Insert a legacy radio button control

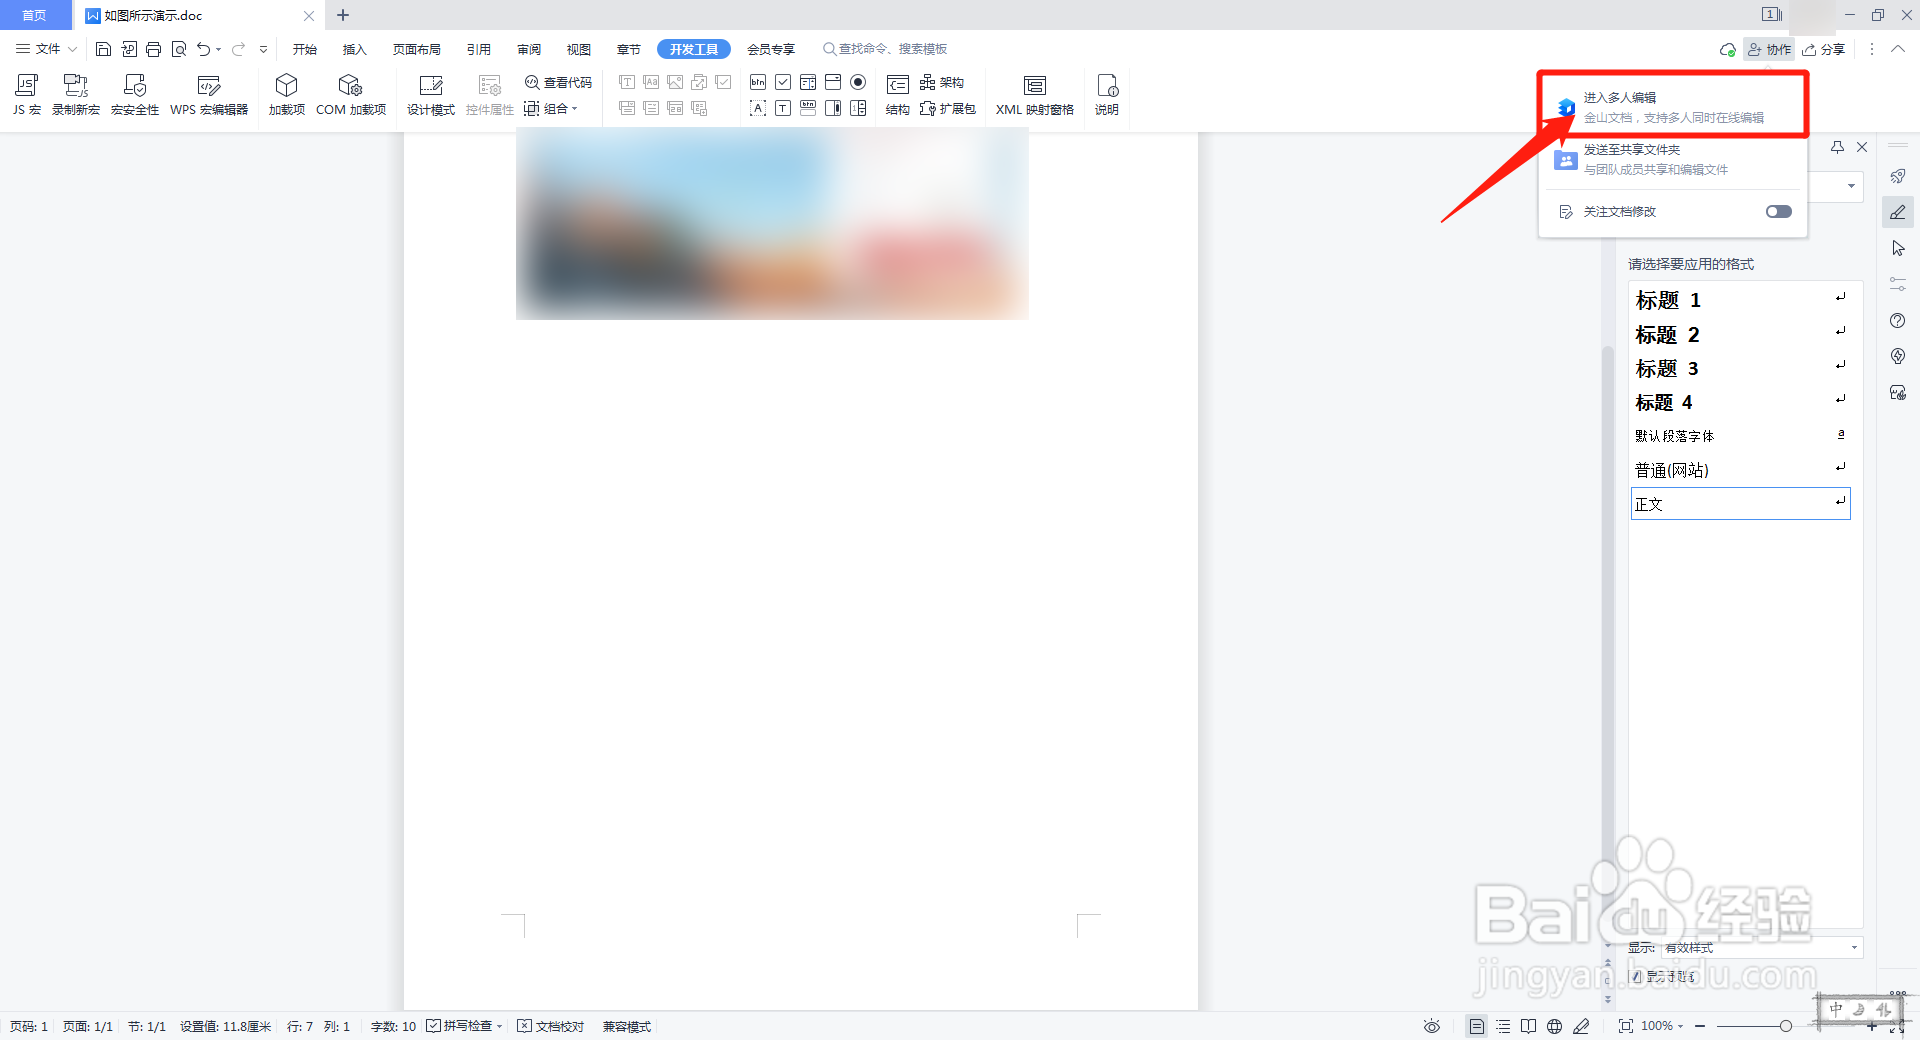pyautogui.click(x=858, y=82)
